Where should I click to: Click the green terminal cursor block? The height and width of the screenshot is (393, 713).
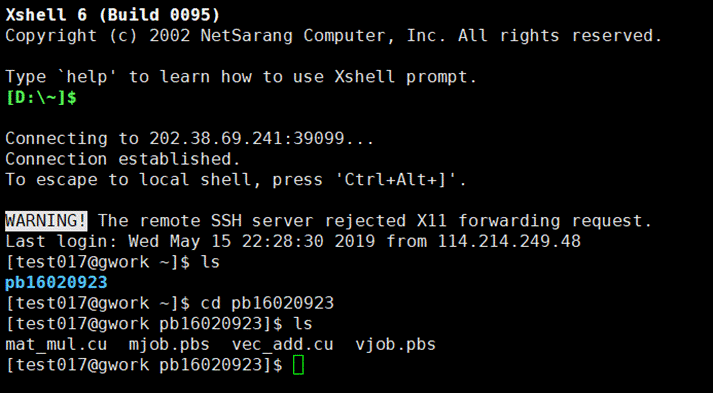[x=298, y=365]
